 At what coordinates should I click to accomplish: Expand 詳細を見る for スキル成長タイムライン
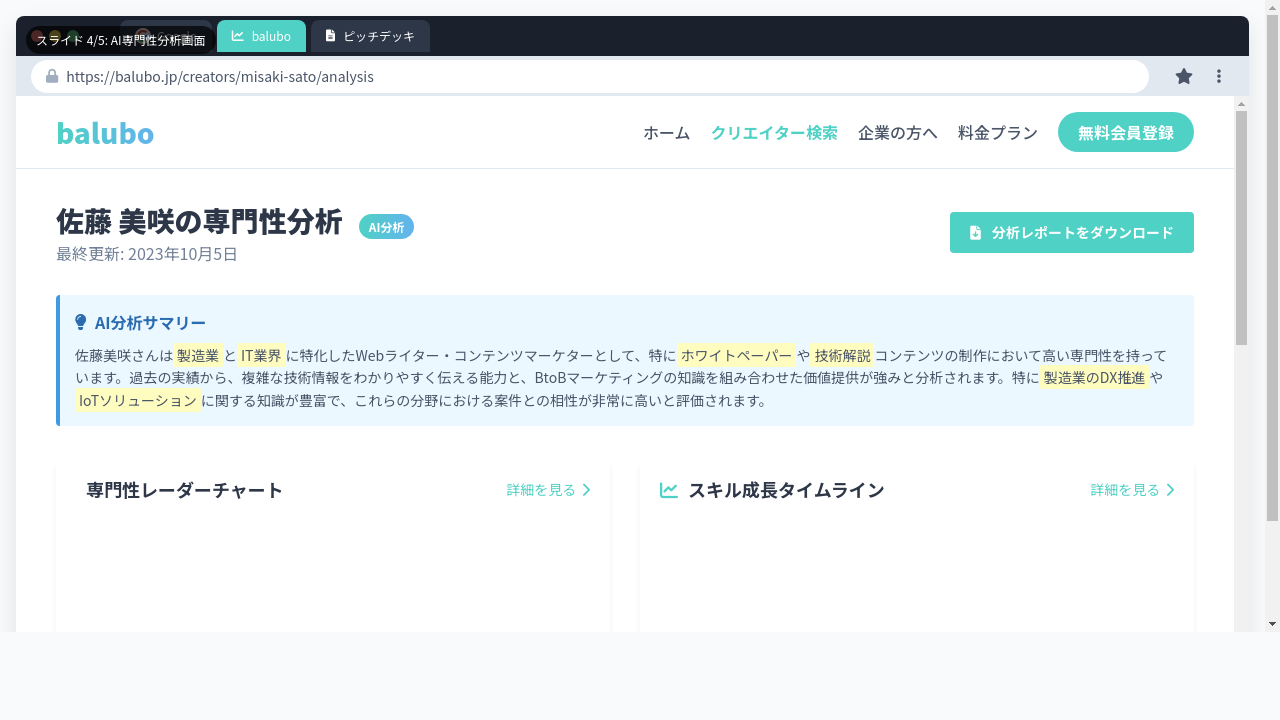1133,490
